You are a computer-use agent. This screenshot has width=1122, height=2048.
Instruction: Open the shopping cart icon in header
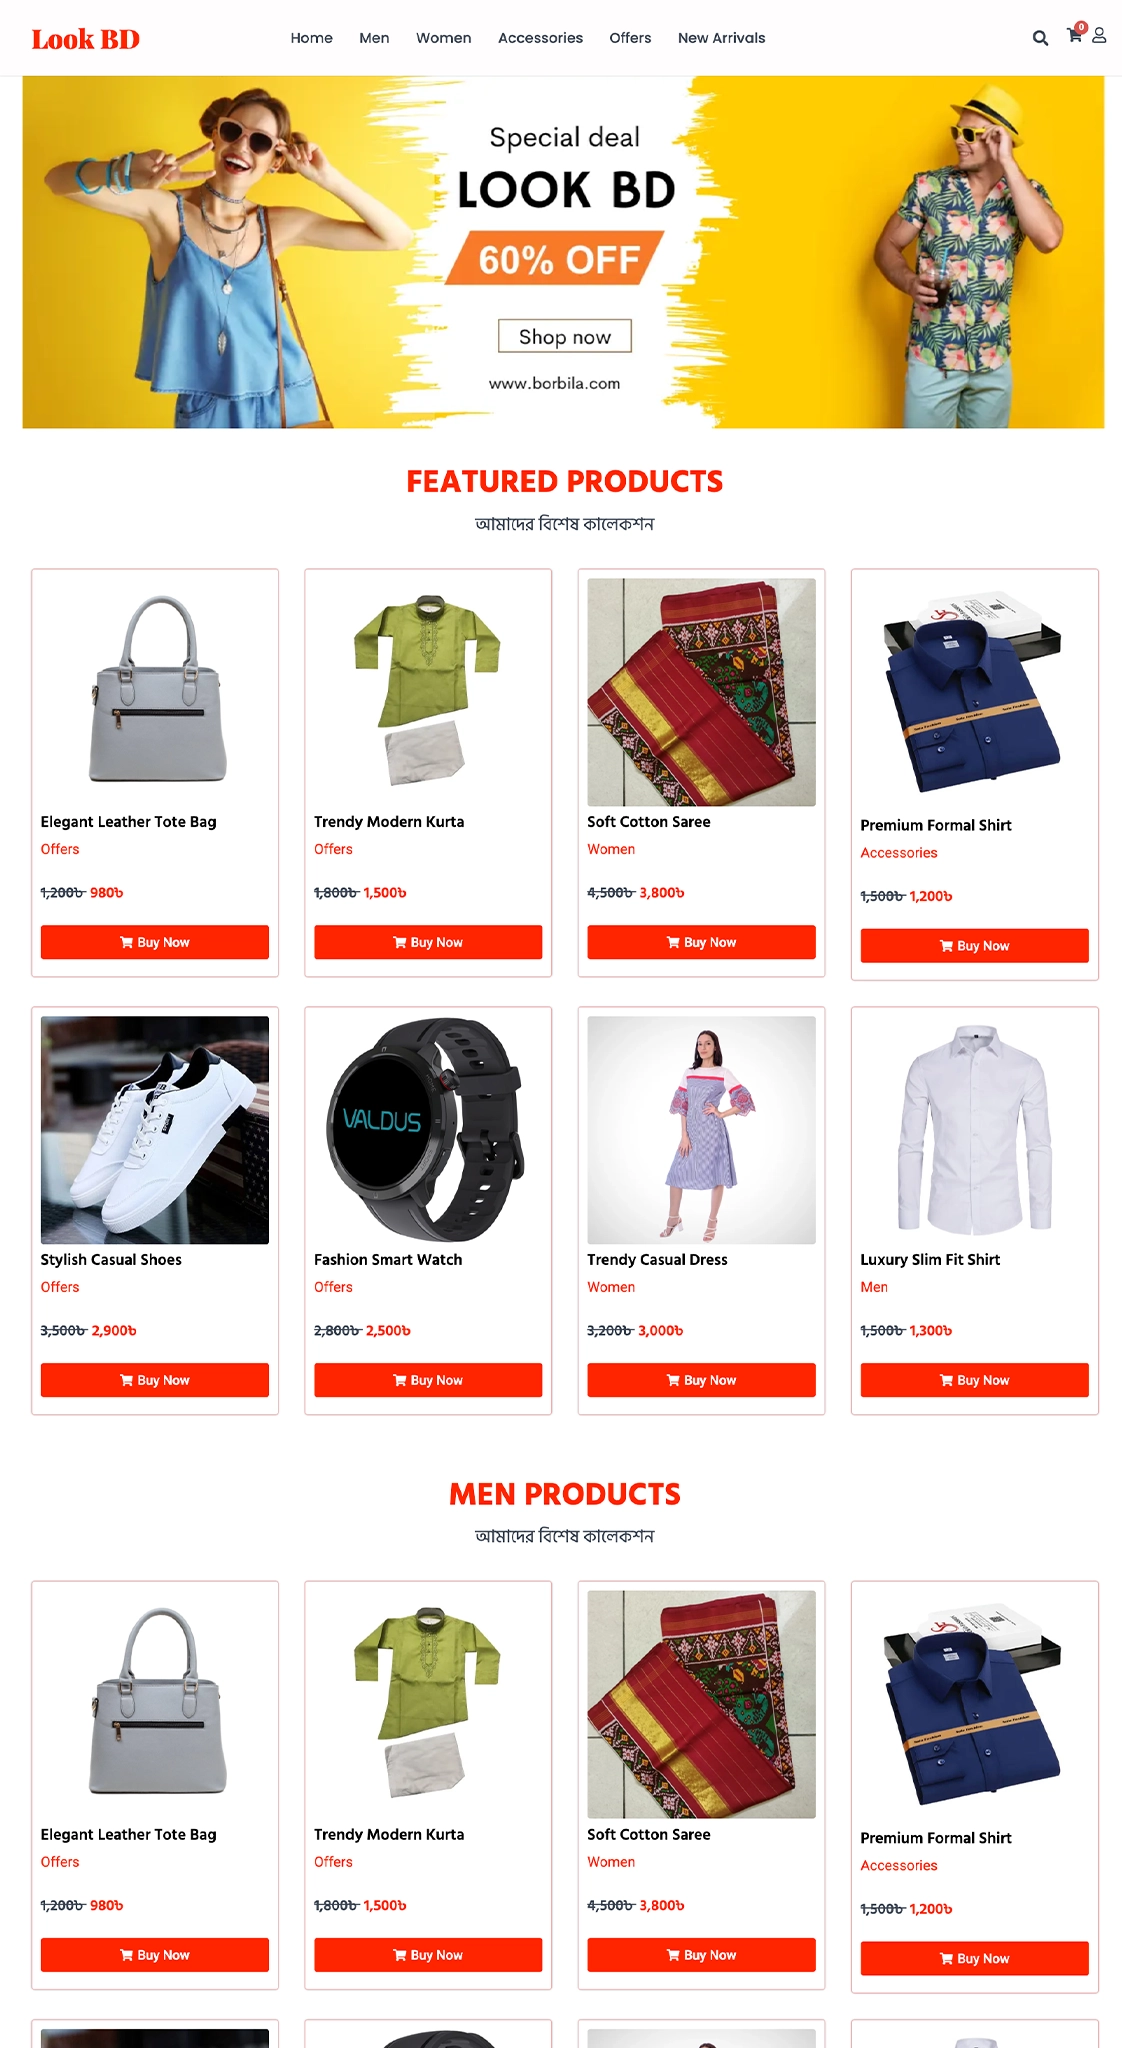pos(1075,35)
